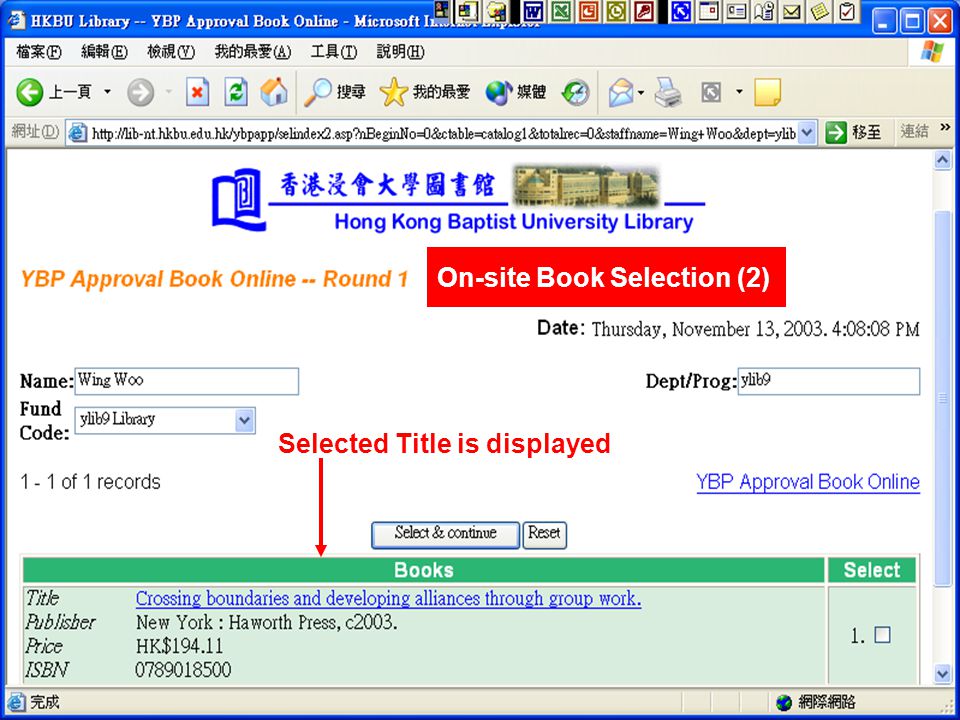Click the yellow sticky note icon in shortcut bar
The image size is (960, 720).
pos(820,11)
